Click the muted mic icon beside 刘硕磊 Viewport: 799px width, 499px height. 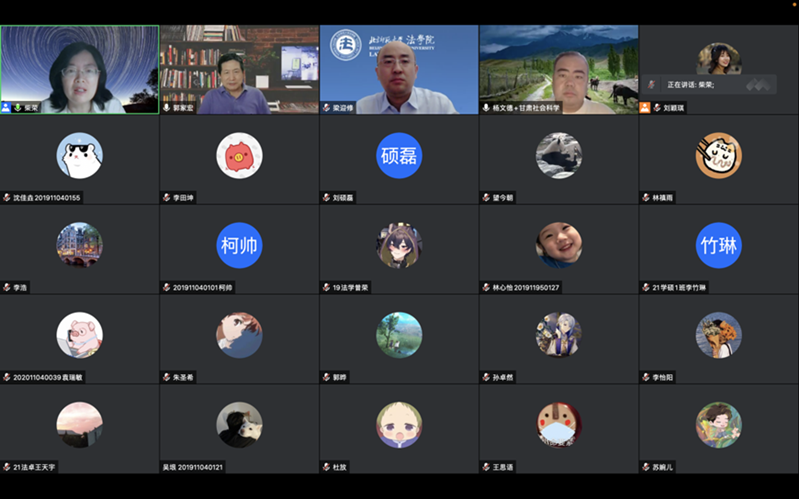(x=326, y=198)
